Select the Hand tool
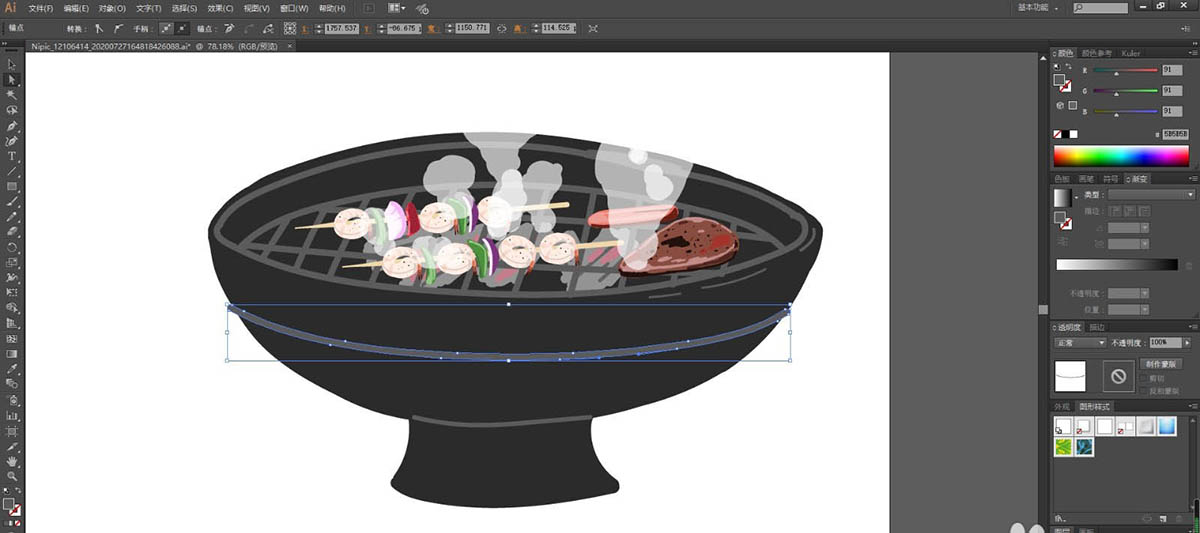This screenshot has height=533, width=1200. click(12, 461)
